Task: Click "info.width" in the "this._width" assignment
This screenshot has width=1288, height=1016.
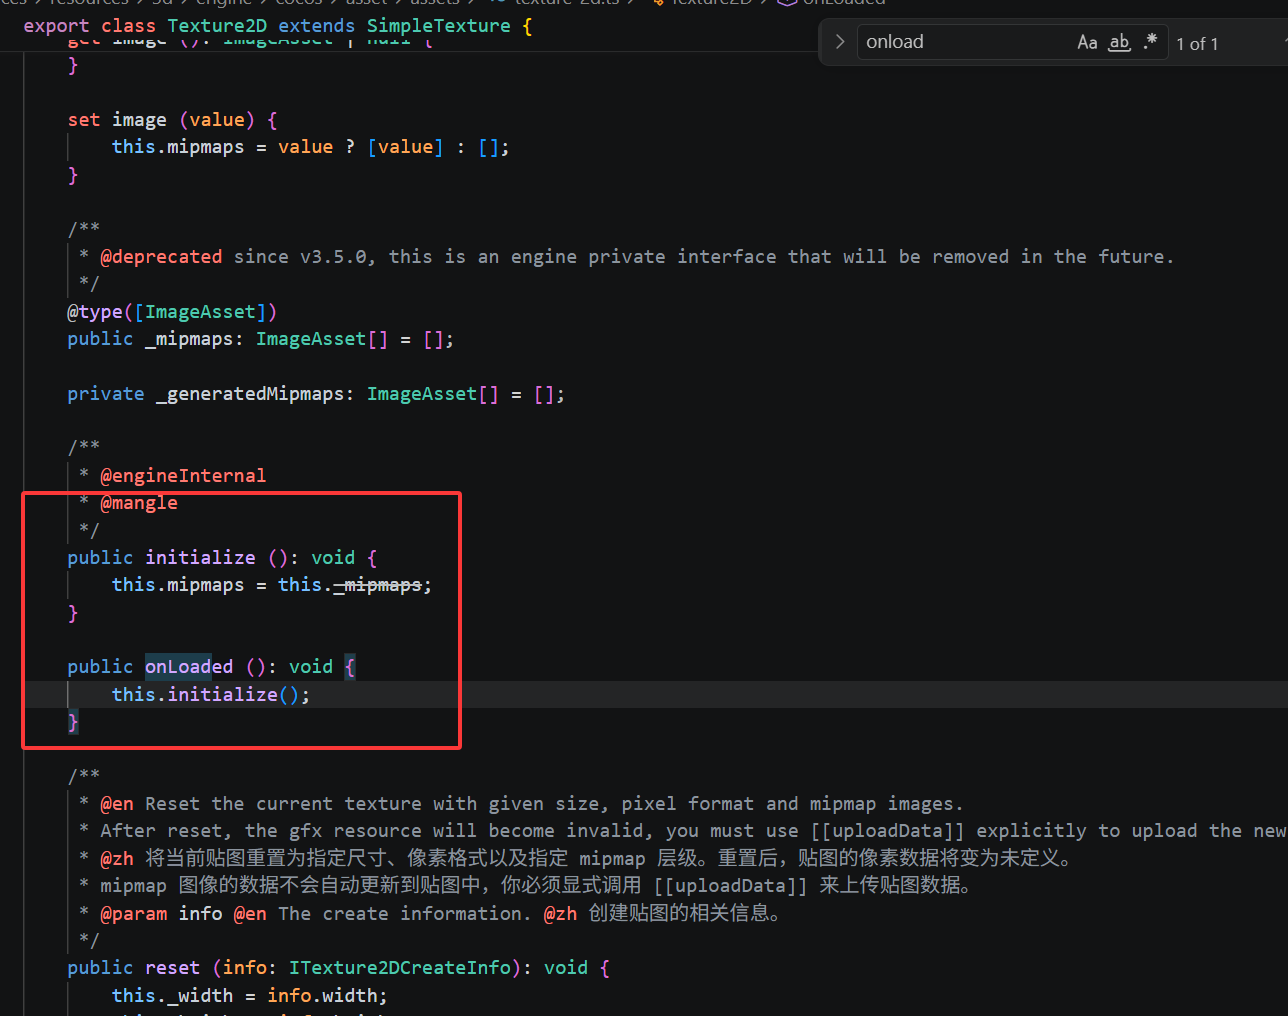Action: (322, 996)
